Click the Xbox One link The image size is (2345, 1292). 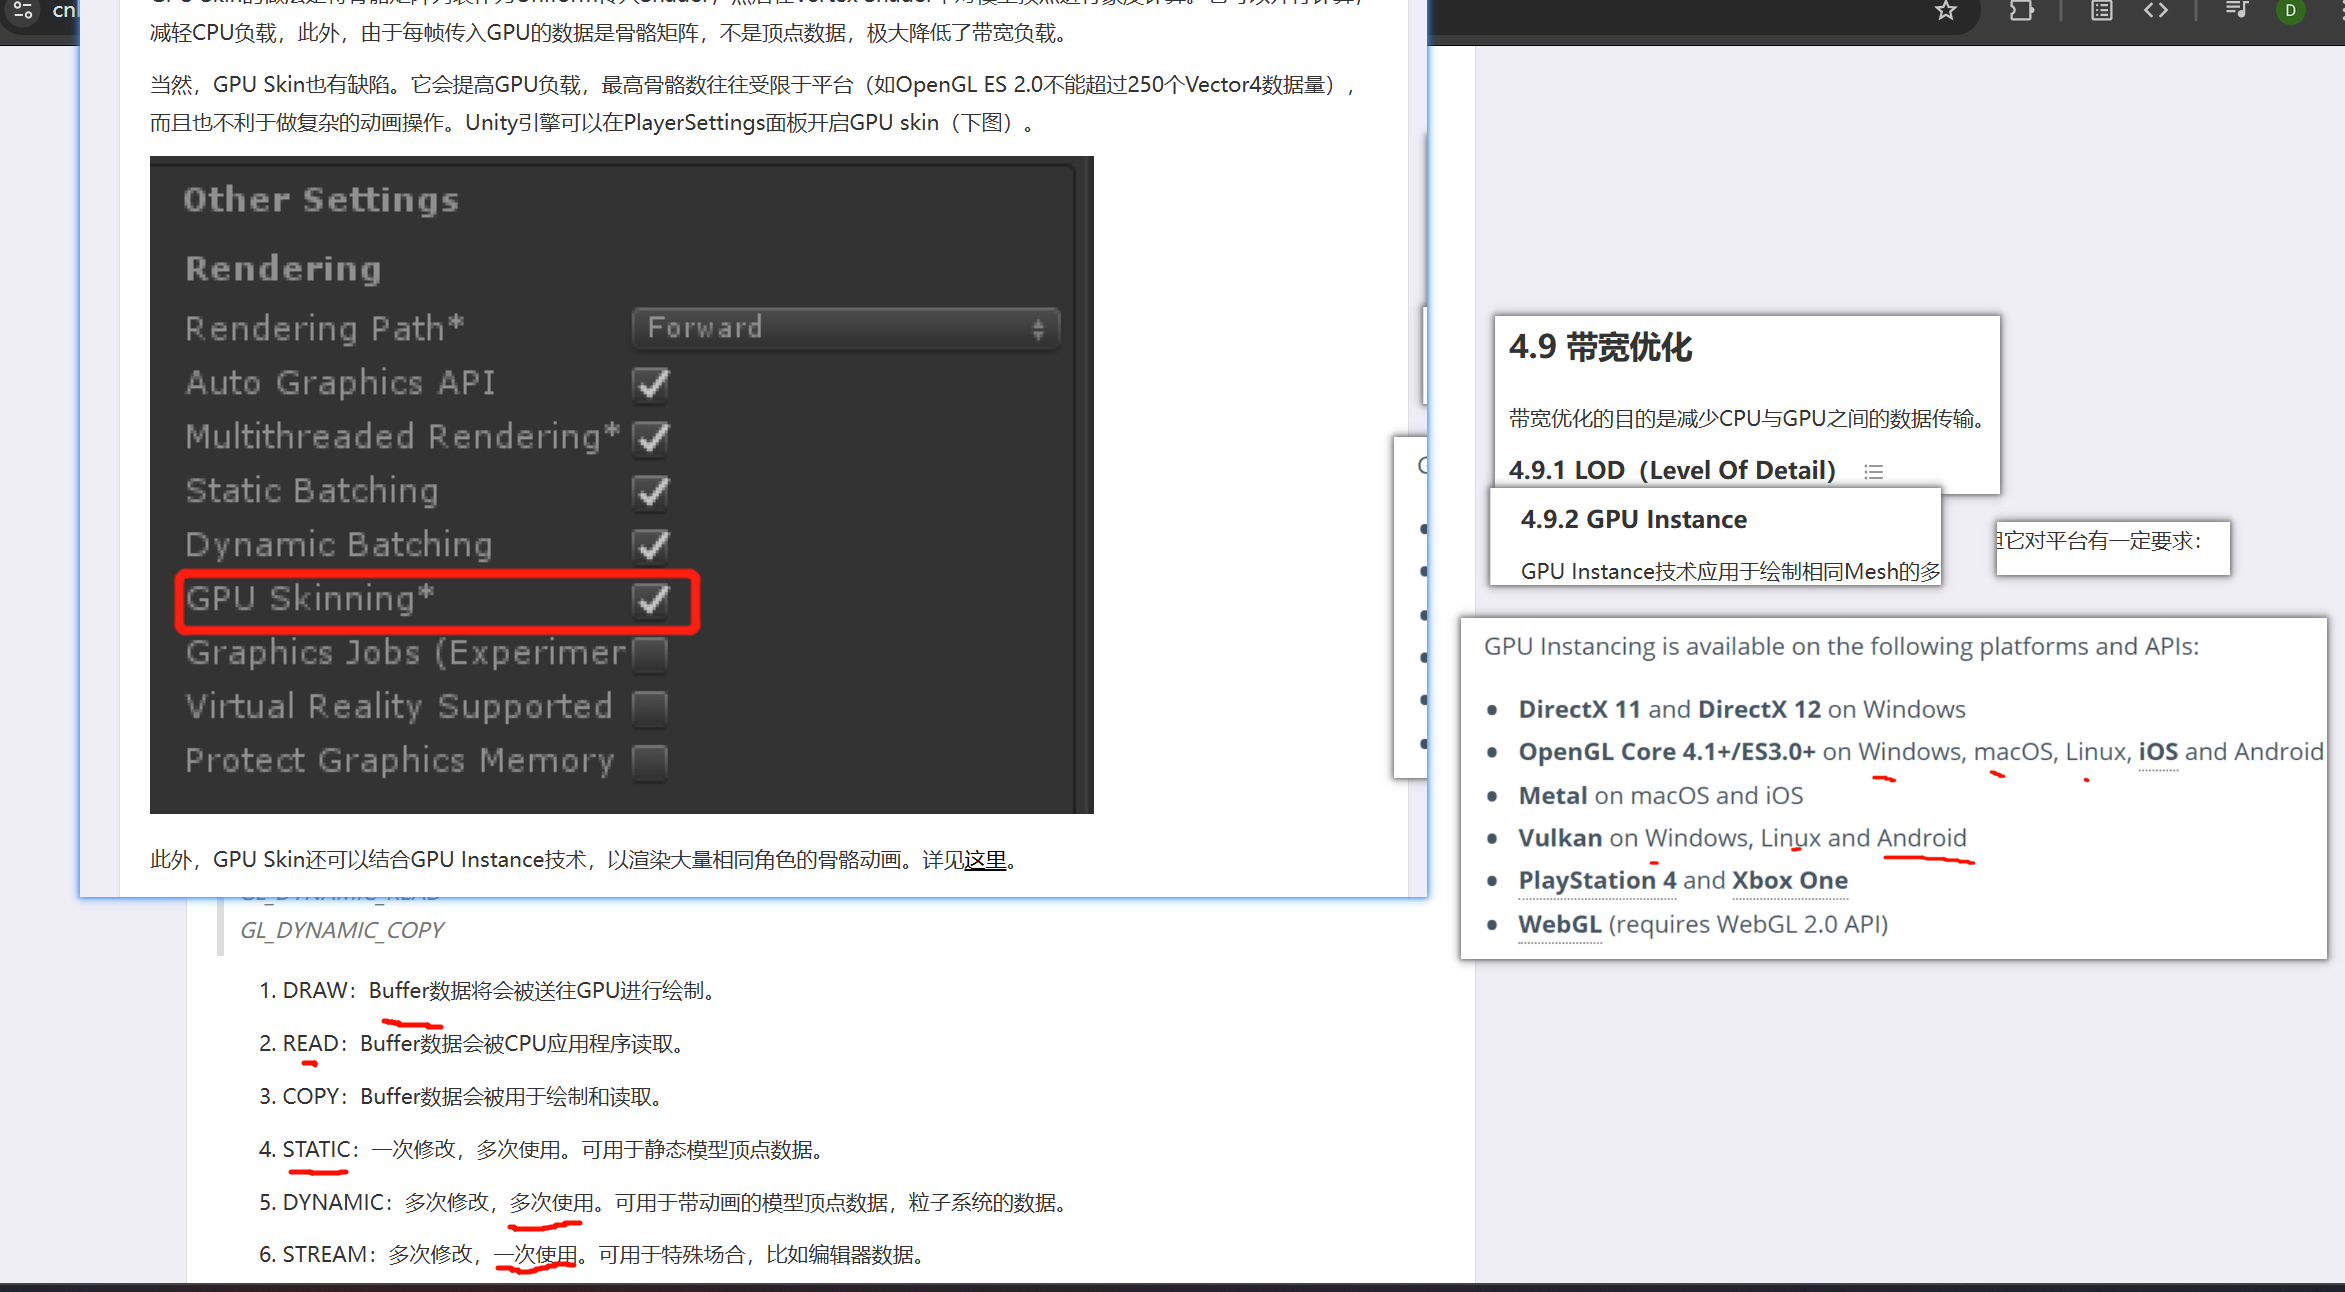[x=1789, y=880]
